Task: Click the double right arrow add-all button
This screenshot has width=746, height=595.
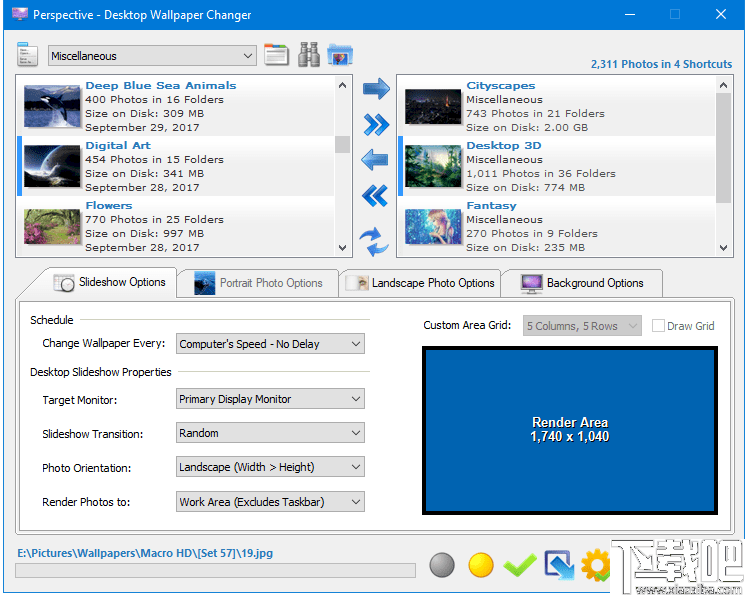Action: coord(375,125)
